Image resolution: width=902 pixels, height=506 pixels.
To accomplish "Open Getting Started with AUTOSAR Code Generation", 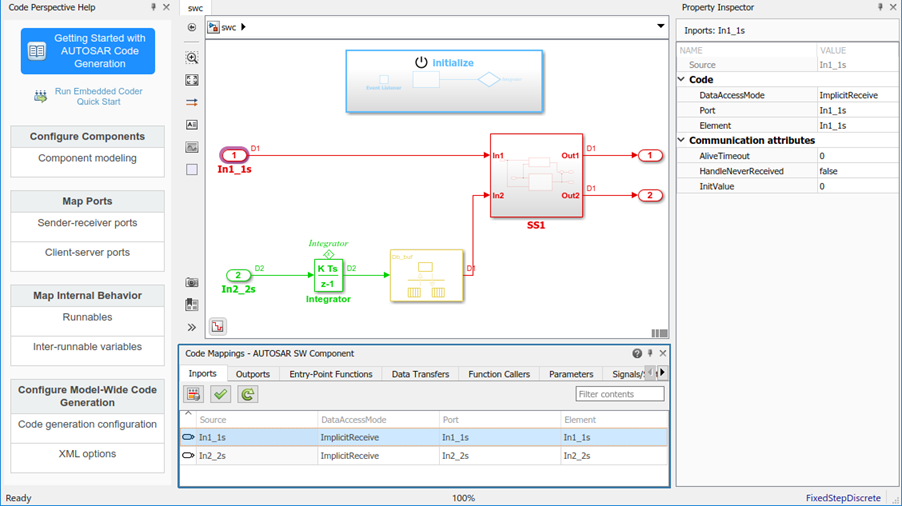I will [88, 51].
